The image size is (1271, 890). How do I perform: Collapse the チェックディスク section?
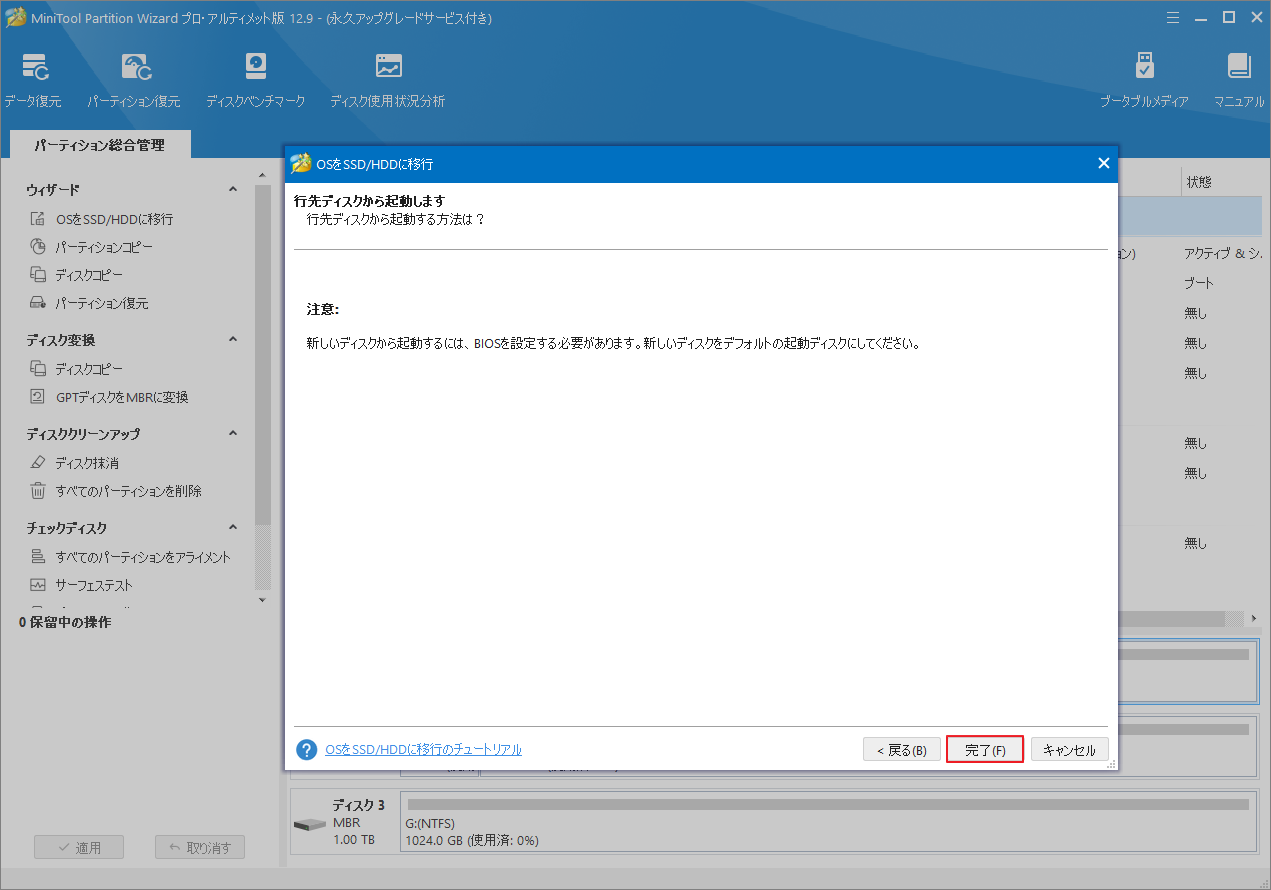pos(233,528)
